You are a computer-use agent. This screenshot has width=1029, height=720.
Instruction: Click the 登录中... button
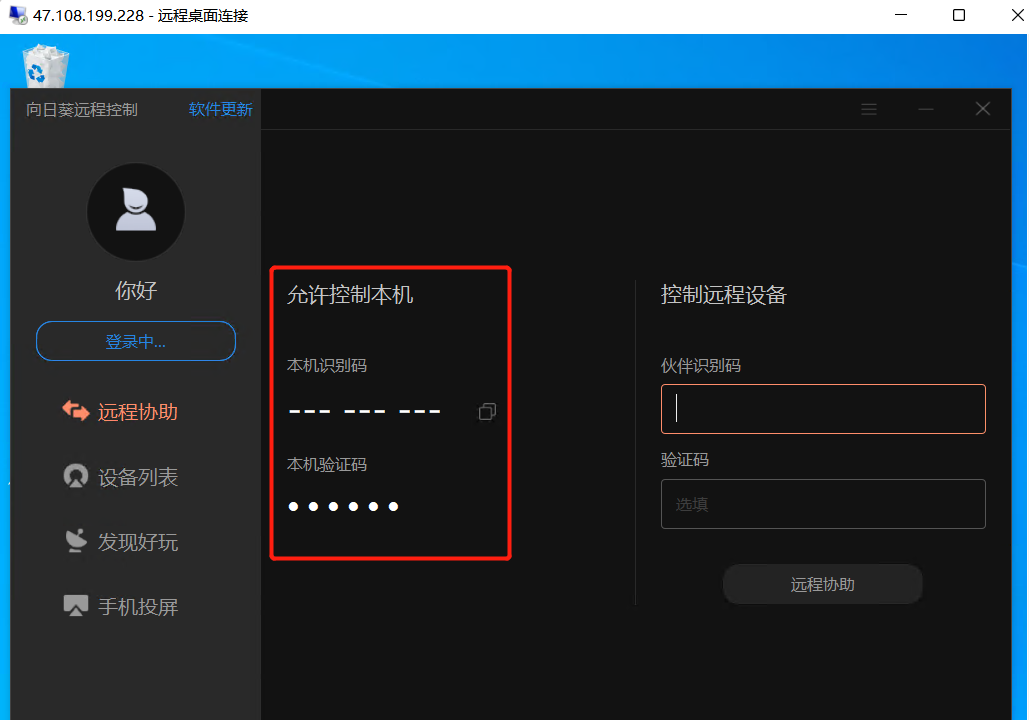136,341
